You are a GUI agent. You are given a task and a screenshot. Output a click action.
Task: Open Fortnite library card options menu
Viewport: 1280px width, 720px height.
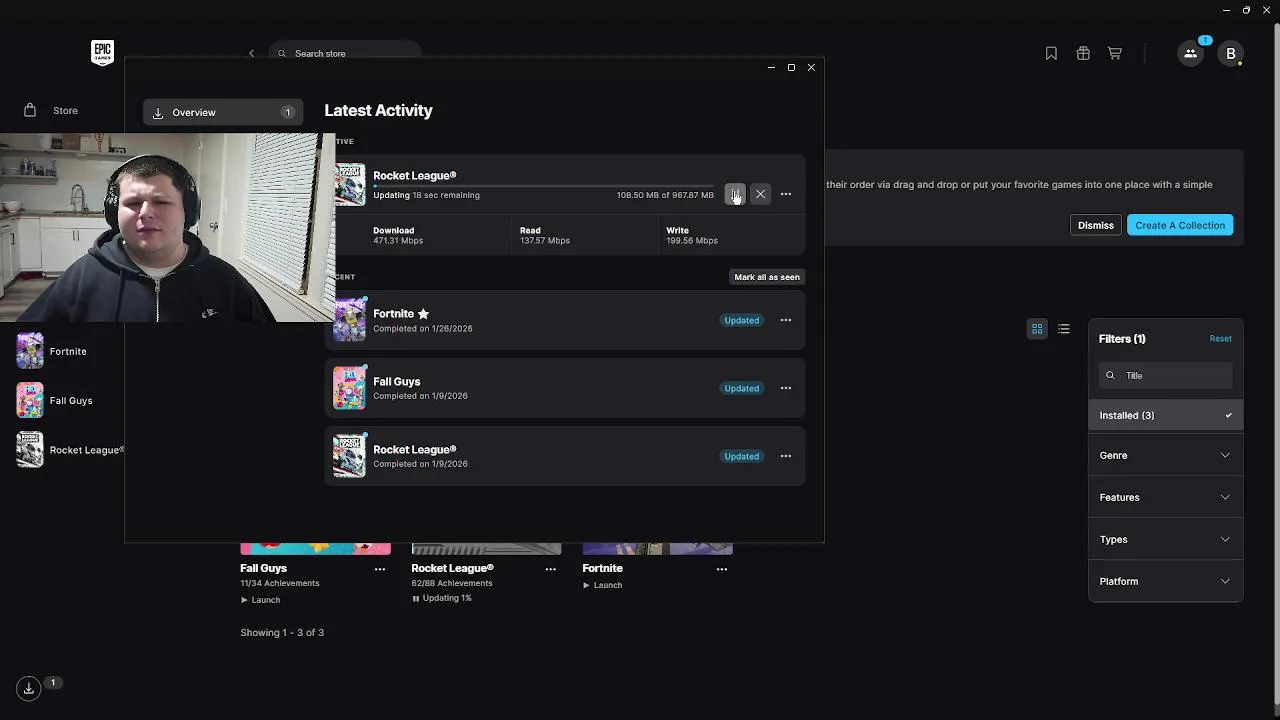pyautogui.click(x=722, y=569)
